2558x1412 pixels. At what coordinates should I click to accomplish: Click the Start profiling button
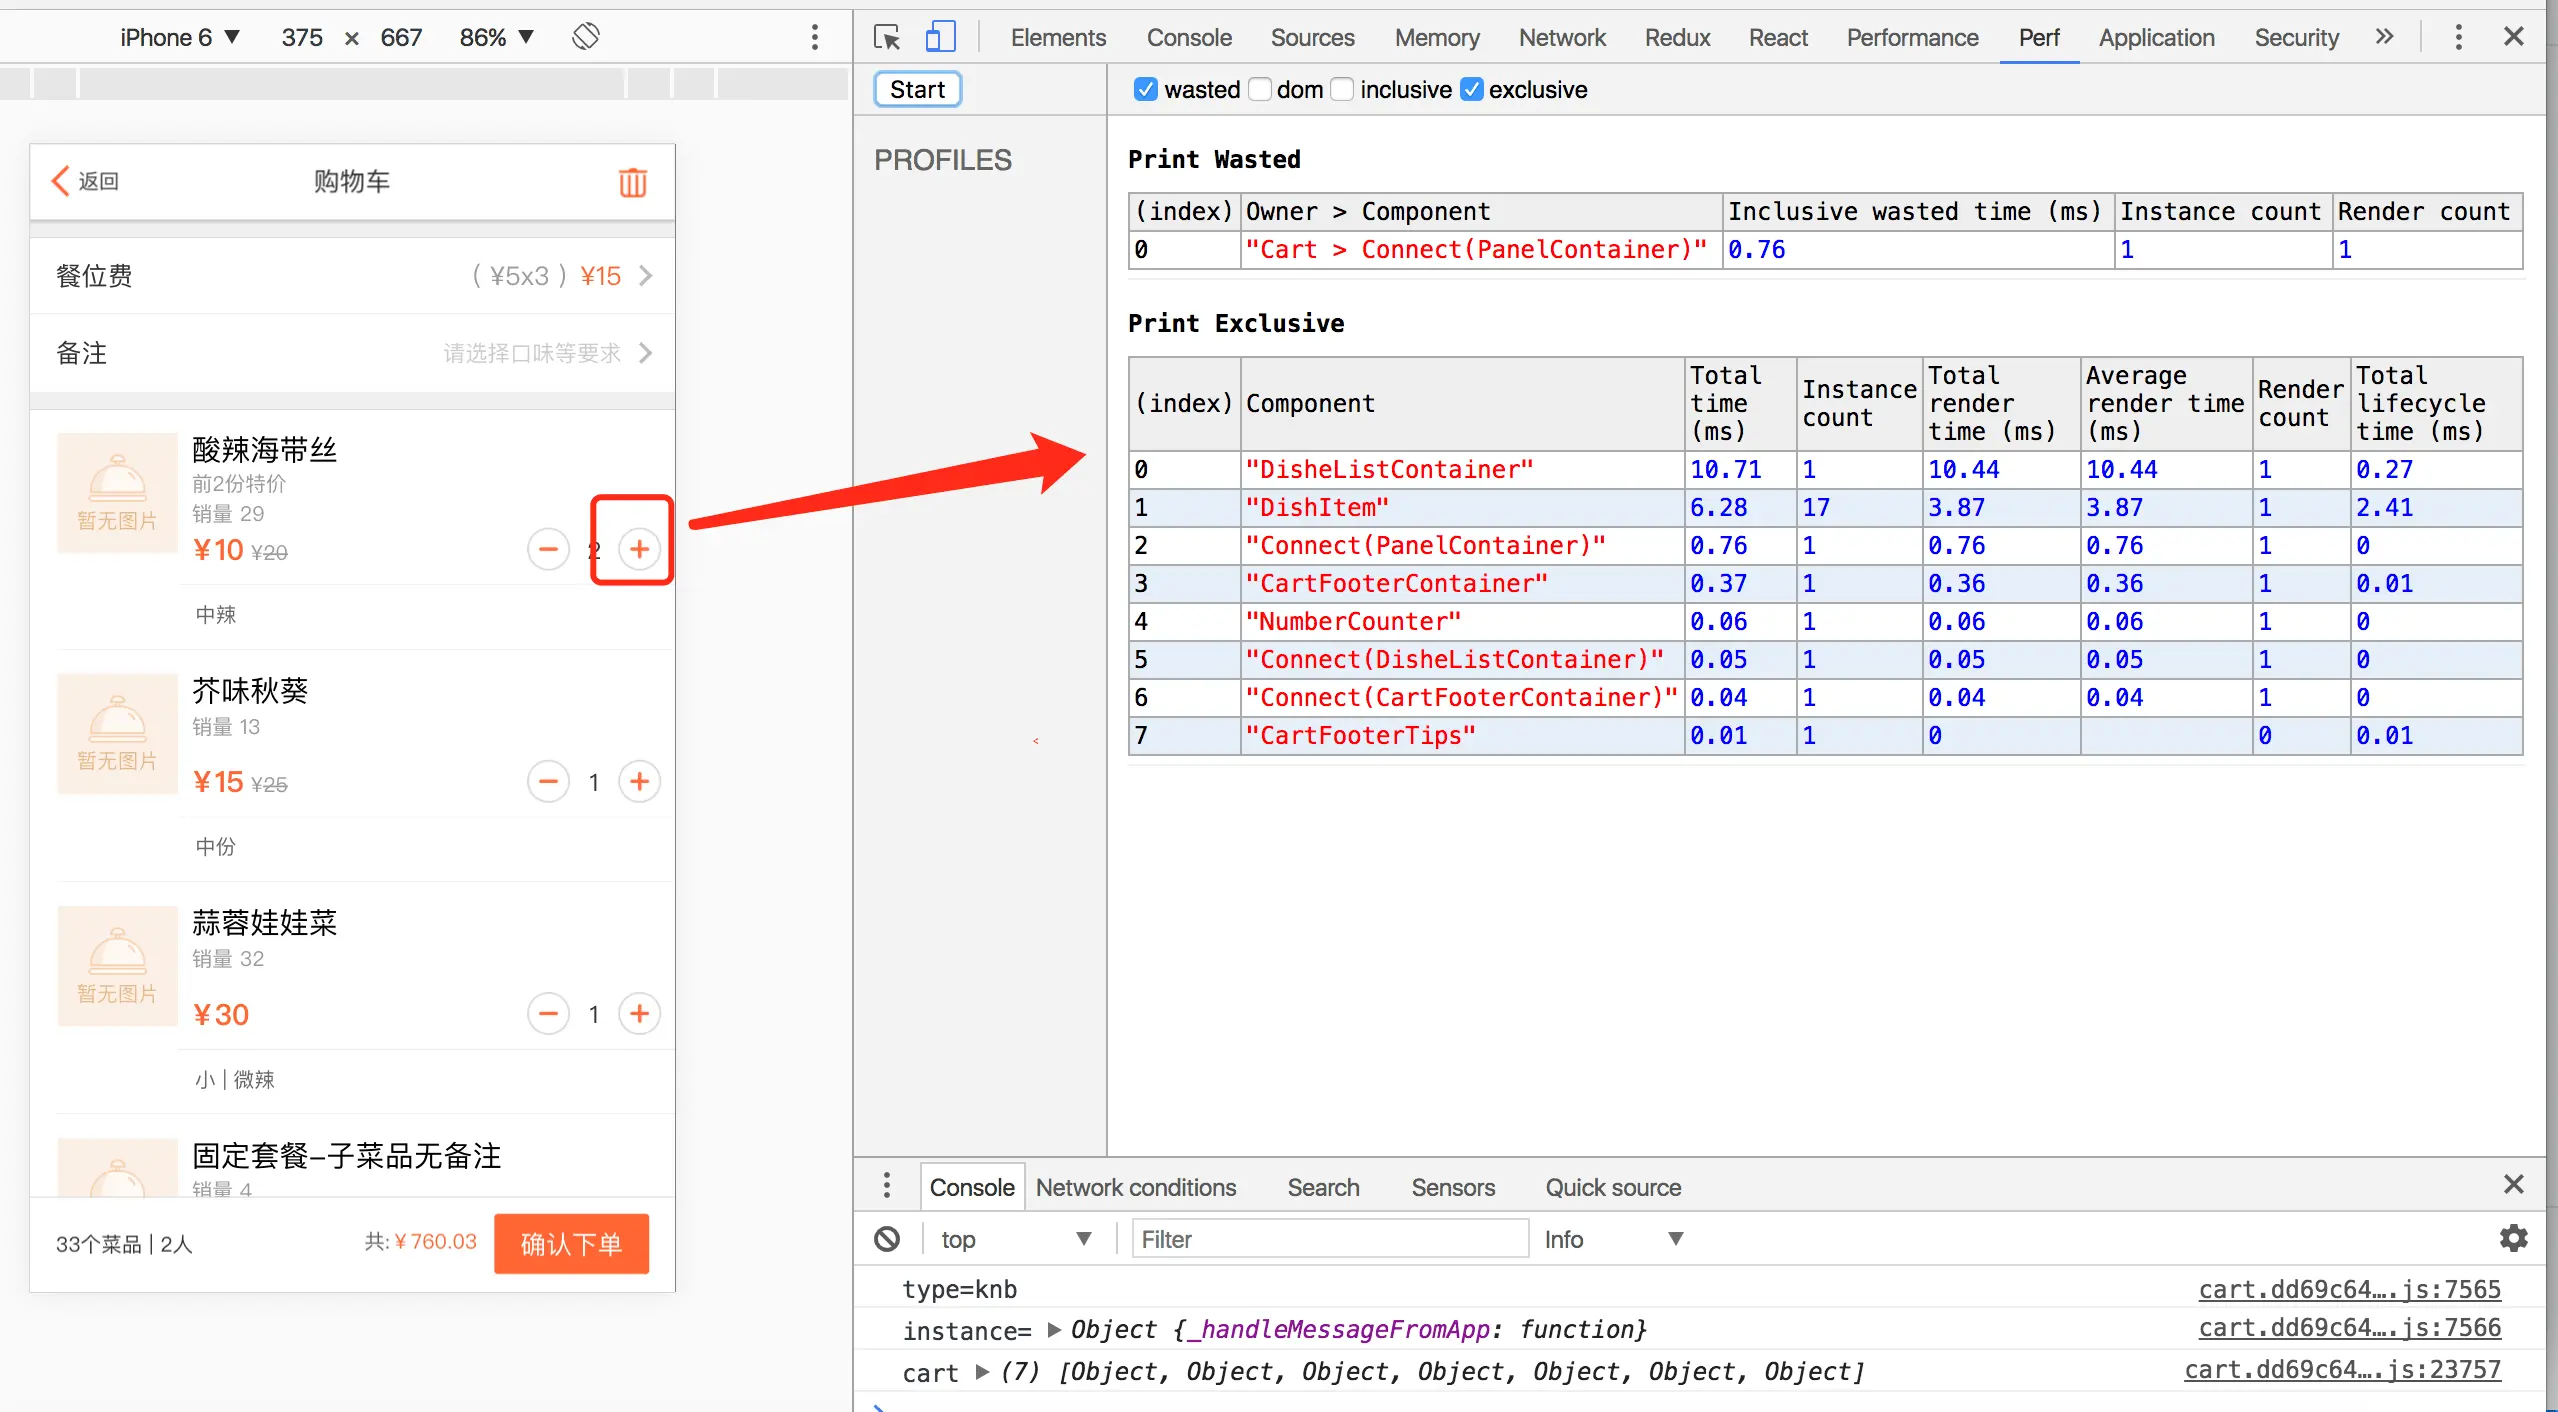coord(917,90)
